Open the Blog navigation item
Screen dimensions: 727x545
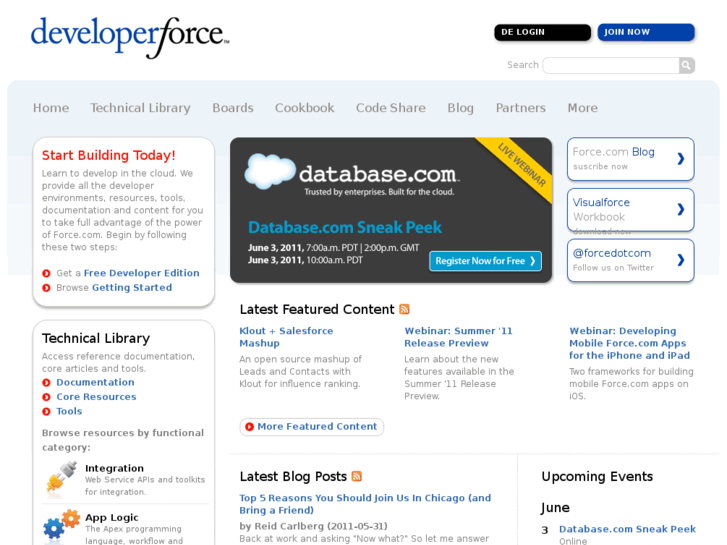460,108
